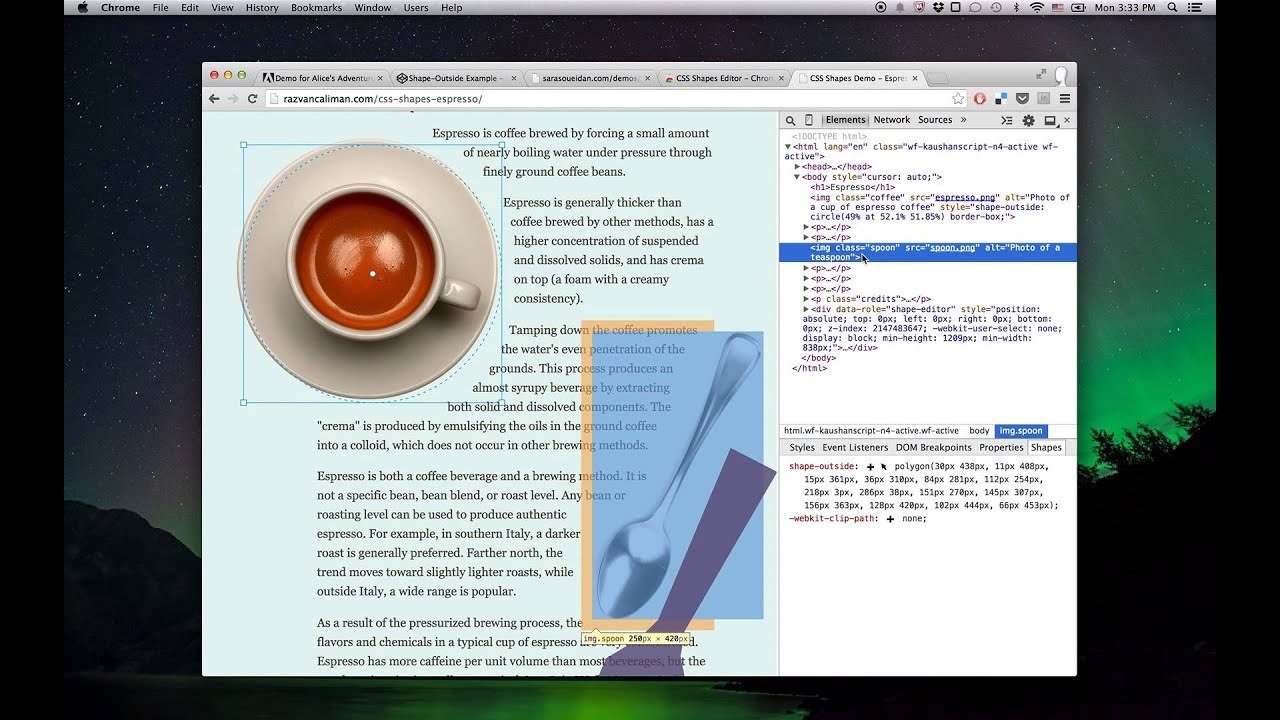Select html.wf-kaushanscript breadcrumb item
Screen dimensions: 1280x720
tap(870, 431)
